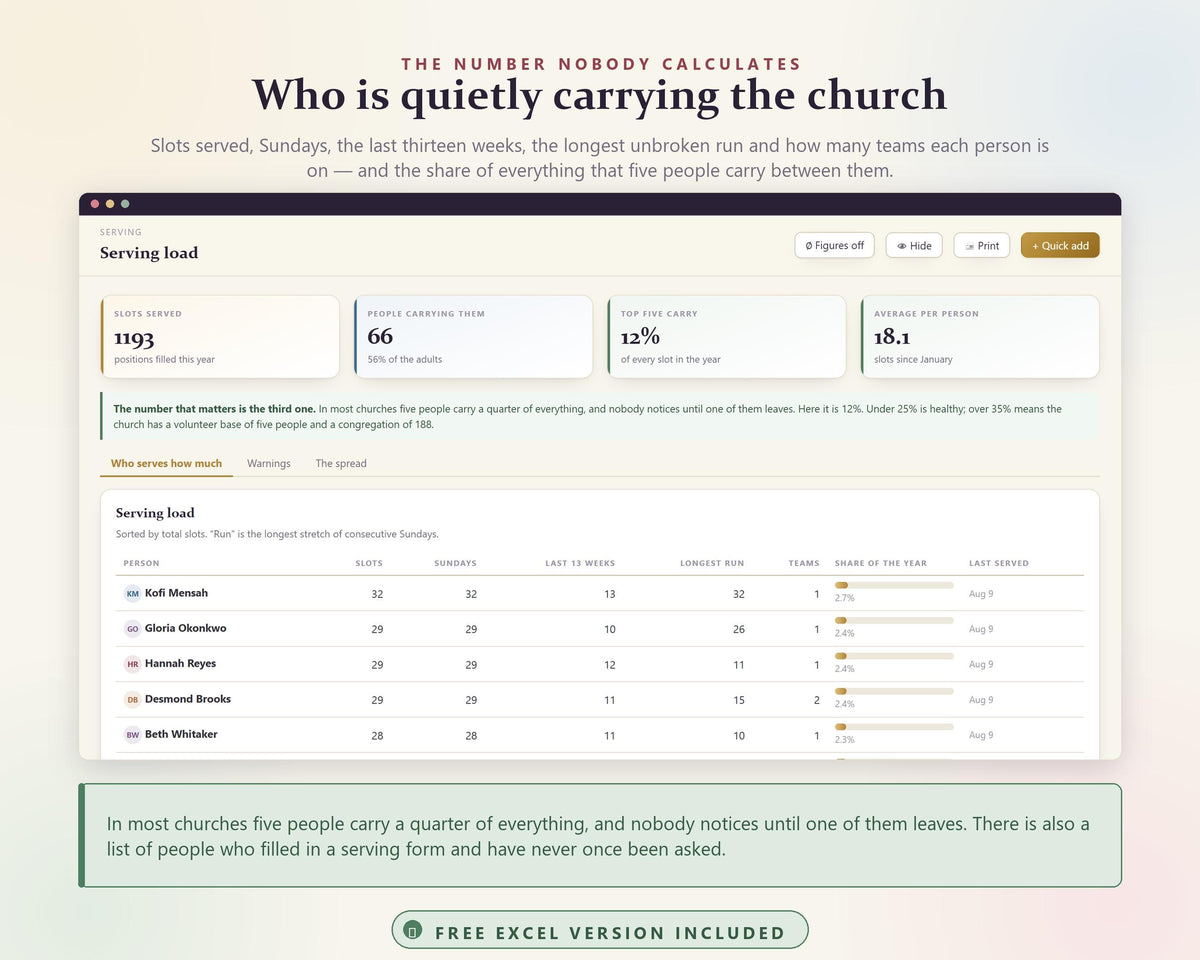Click the Slots column header
The height and width of the screenshot is (960, 1200).
tap(369, 563)
